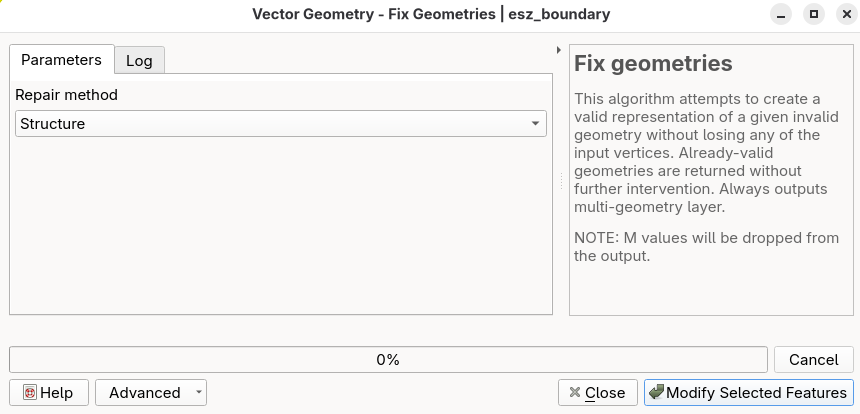Click the 0% progress bar
The height and width of the screenshot is (414, 860).
[388, 360]
